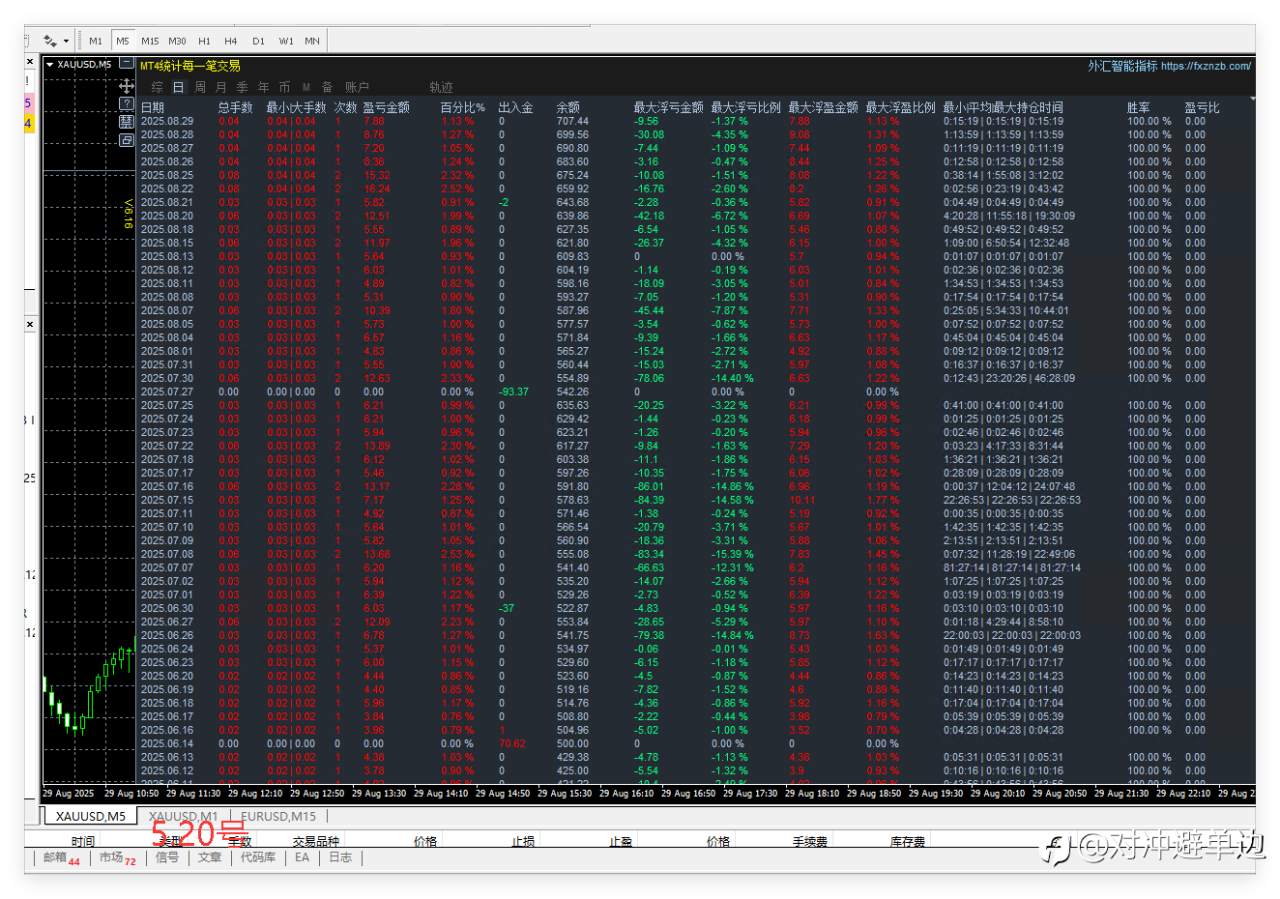Click the 时间 column header in terminal

point(84,841)
